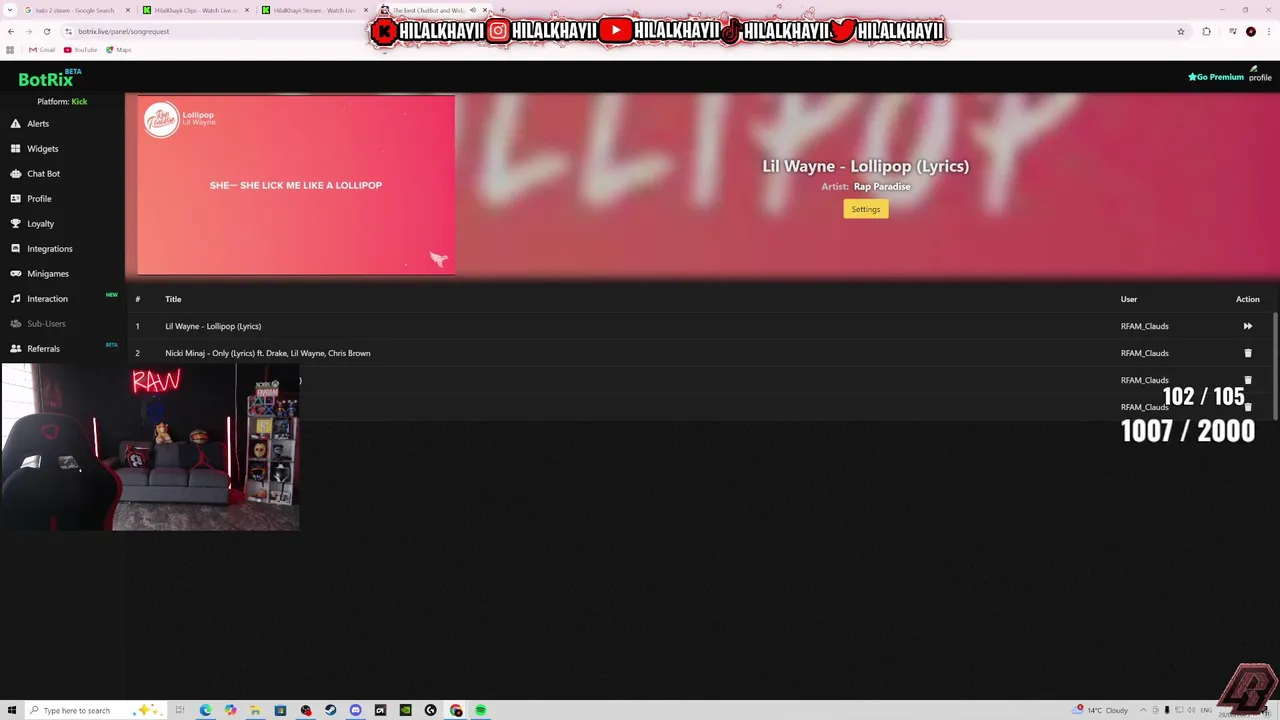Click the RFAM_Clauds user on Lollipop row
Image resolution: width=1280 pixels, height=720 pixels.
click(x=1144, y=326)
